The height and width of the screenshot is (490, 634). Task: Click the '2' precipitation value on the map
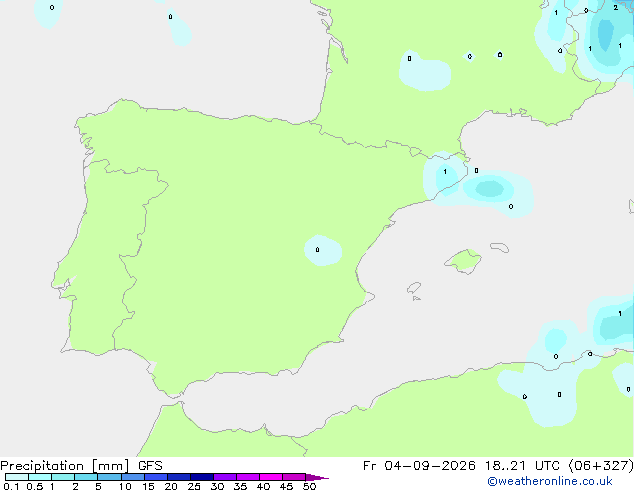pos(615,7)
